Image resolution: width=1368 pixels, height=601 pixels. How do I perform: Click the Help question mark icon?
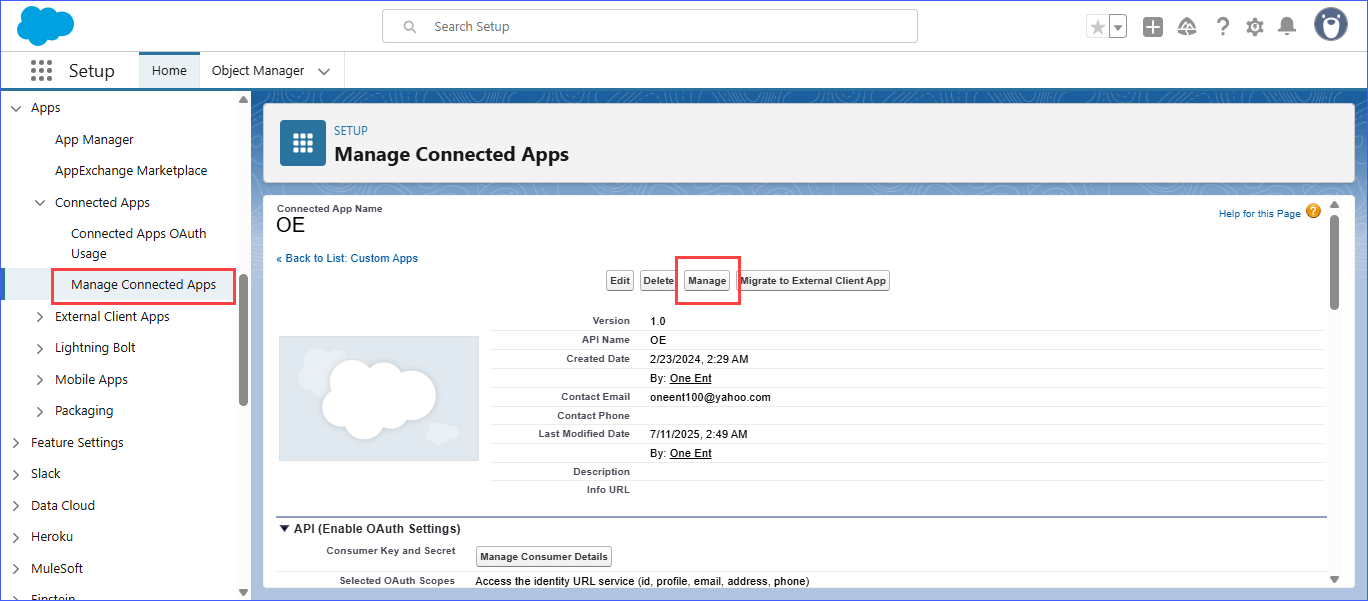click(x=1222, y=27)
